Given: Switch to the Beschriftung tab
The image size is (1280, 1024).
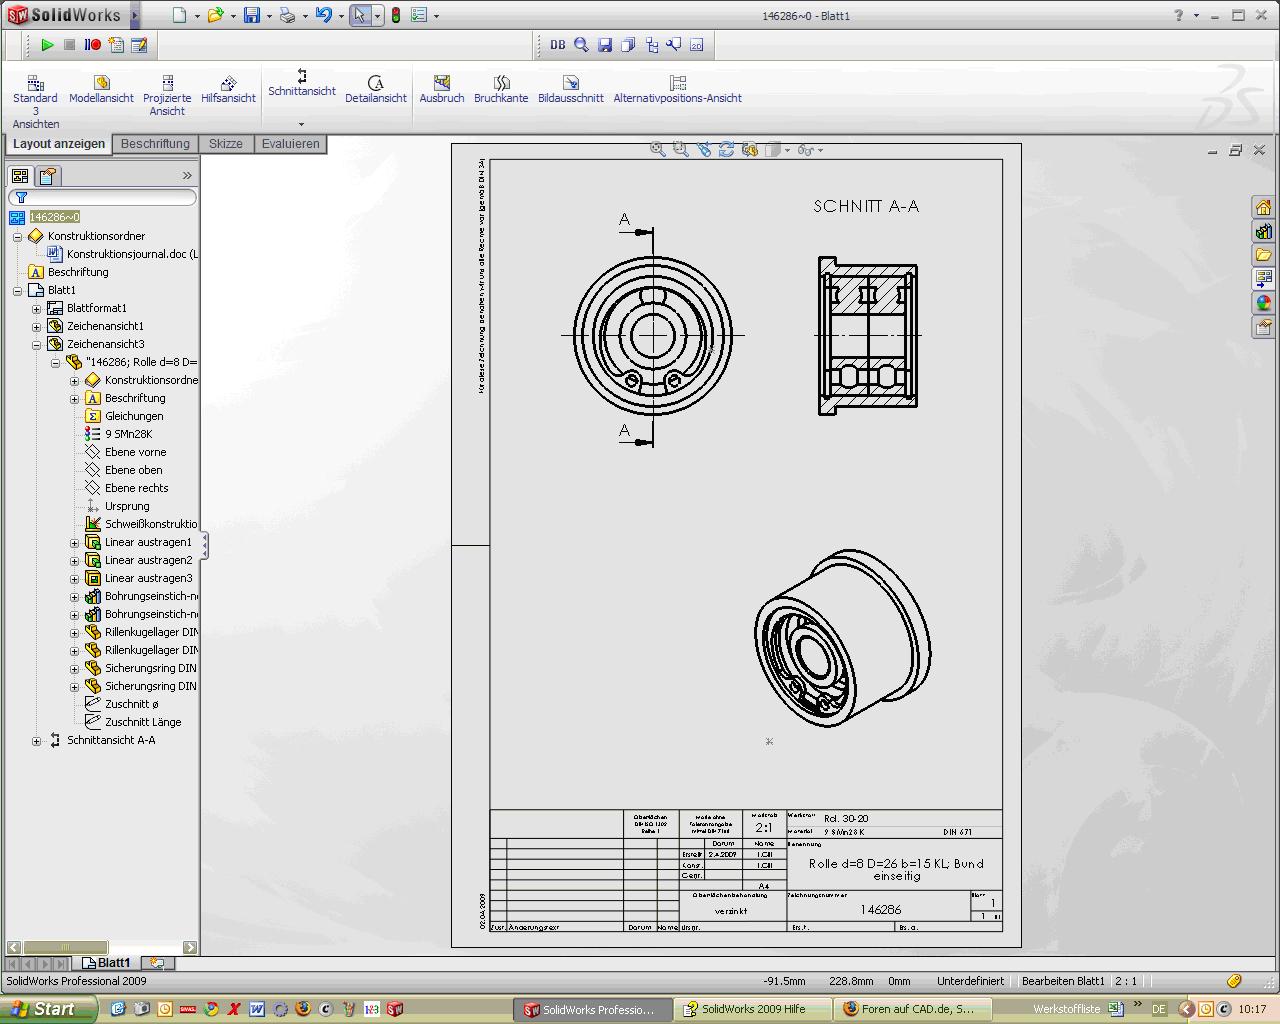Looking at the screenshot, I should (x=155, y=144).
